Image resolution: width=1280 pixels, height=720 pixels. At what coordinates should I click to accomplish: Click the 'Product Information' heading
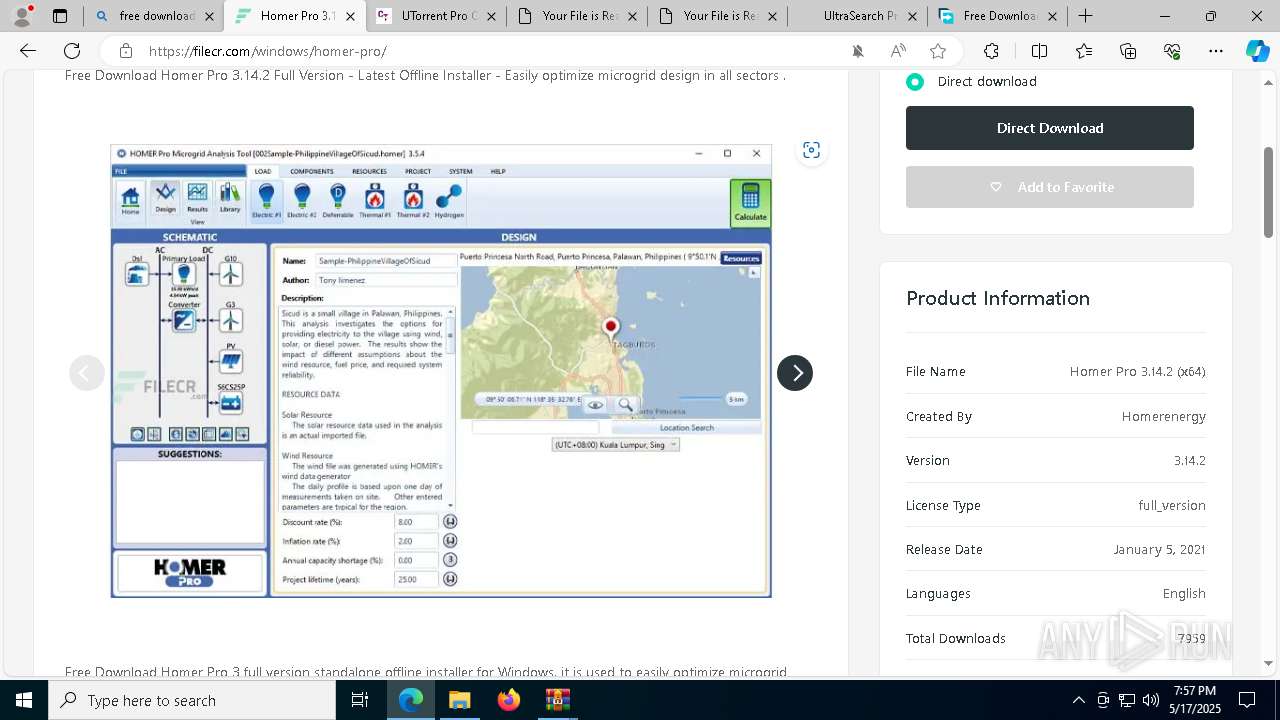pyautogui.click(x=998, y=298)
